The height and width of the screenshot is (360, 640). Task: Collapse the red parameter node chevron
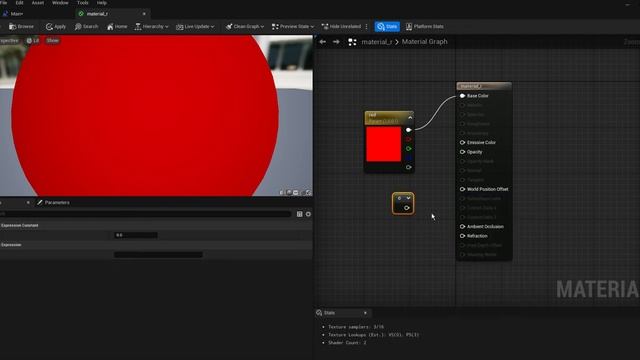click(x=410, y=118)
